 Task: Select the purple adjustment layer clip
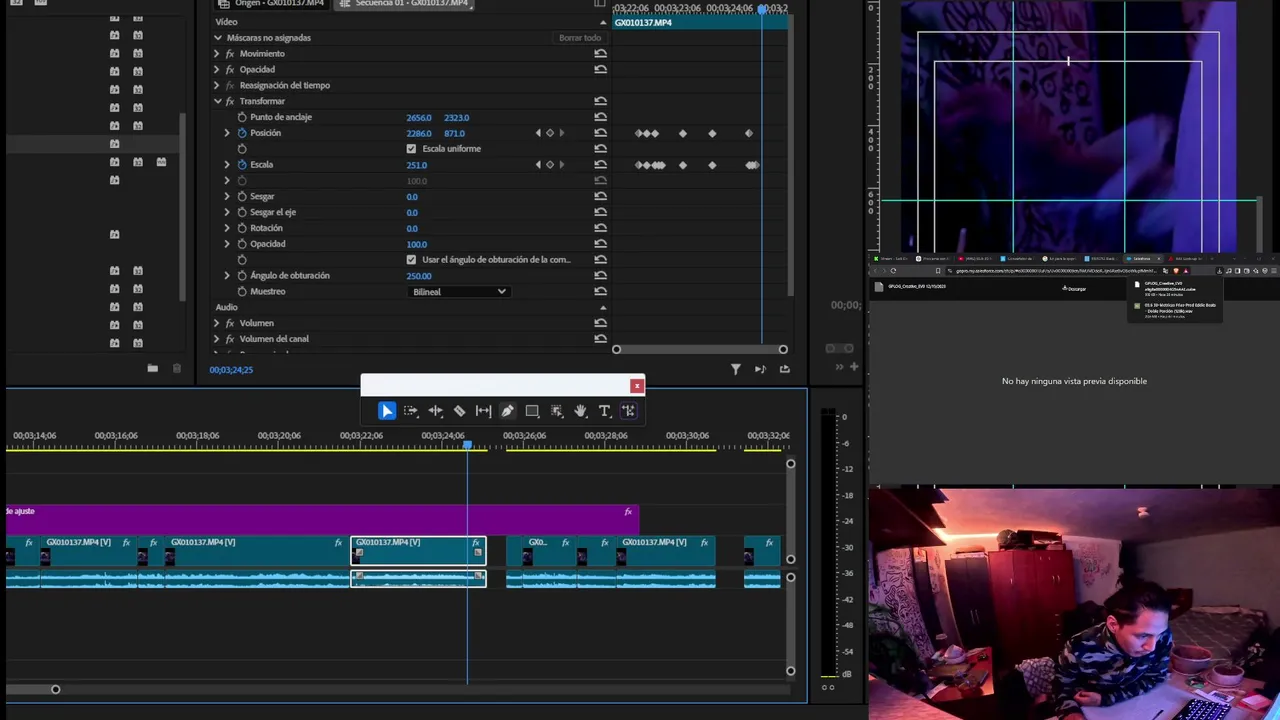322,519
